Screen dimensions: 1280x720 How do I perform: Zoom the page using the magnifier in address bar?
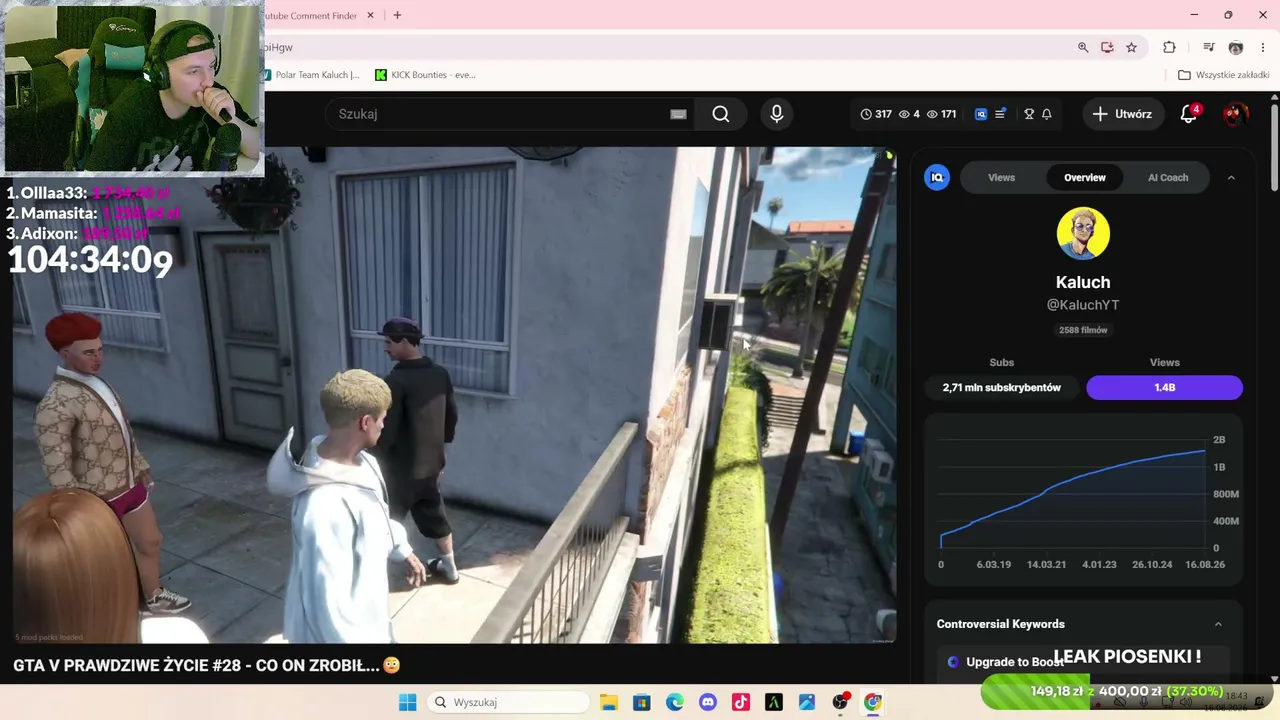(1083, 47)
